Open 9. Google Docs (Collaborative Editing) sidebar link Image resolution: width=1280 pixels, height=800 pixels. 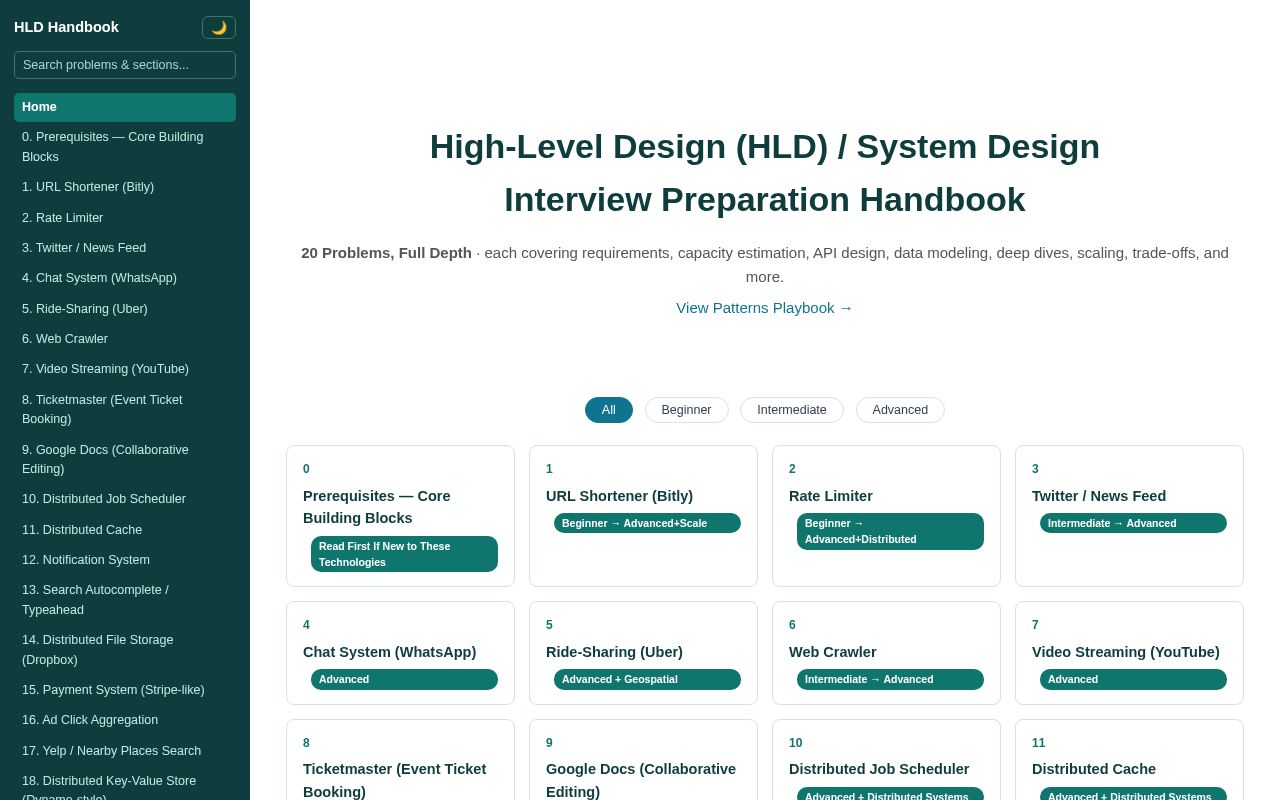[125, 459]
